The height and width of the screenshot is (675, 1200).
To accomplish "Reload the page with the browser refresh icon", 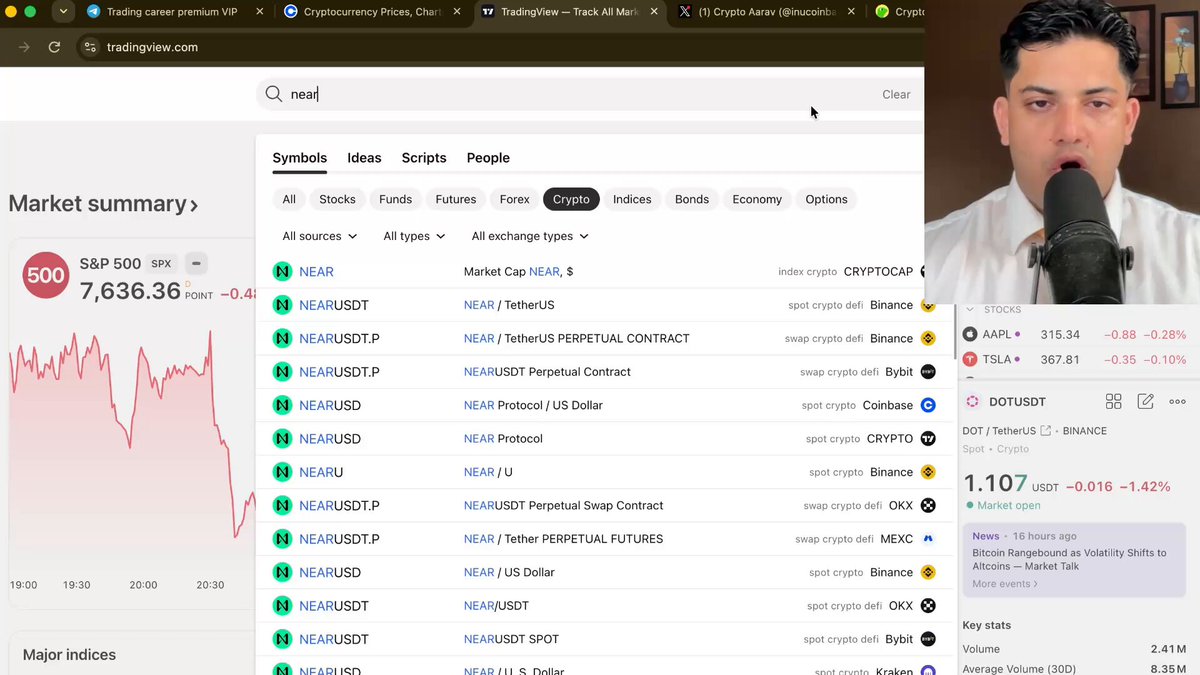I will tap(54, 47).
